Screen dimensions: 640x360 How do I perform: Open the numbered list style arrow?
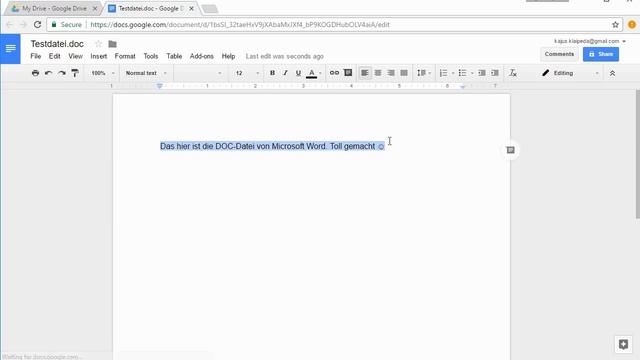[x=453, y=73]
